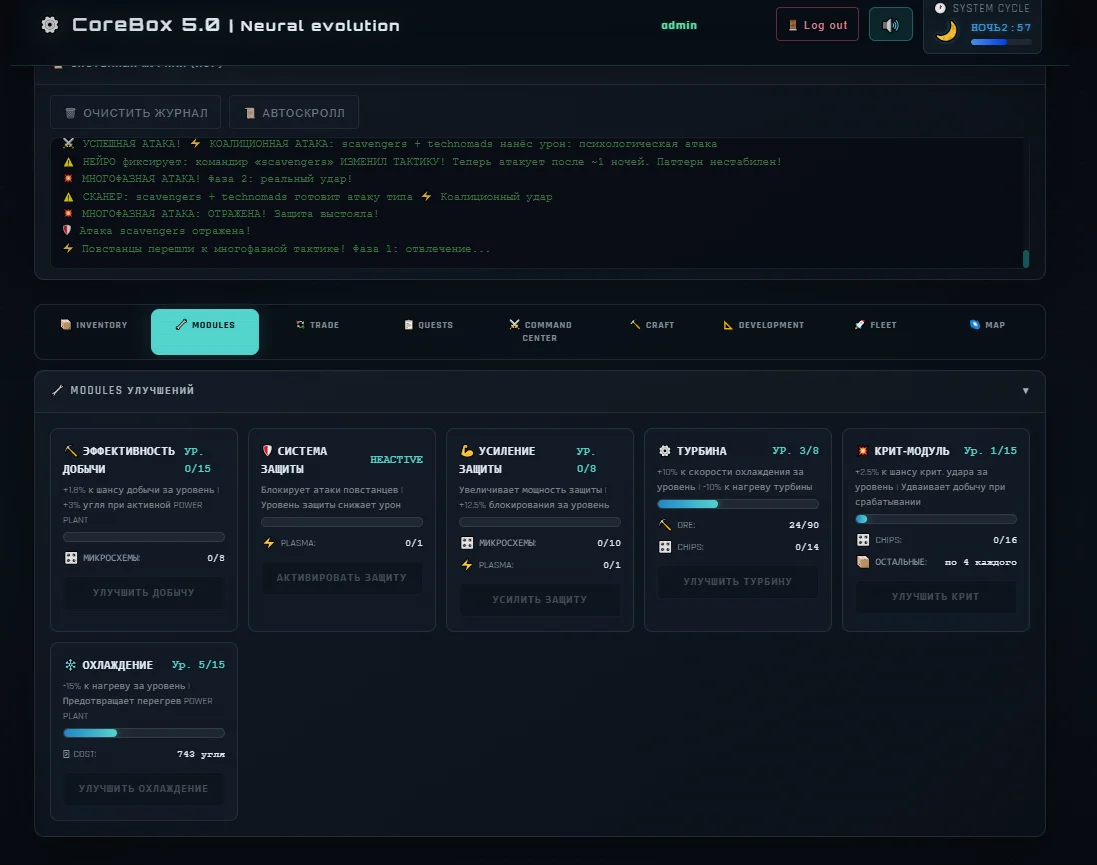Click the НЕАСТIVE status on Система защиты
Image resolution: width=1097 pixels, height=865 pixels.
coord(396,460)
